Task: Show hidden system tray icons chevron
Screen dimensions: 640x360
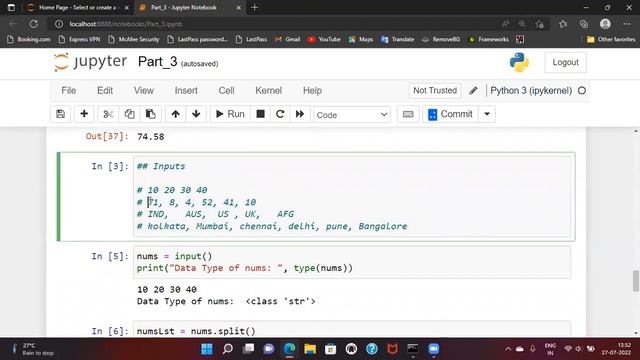Action: coord(508,349)
